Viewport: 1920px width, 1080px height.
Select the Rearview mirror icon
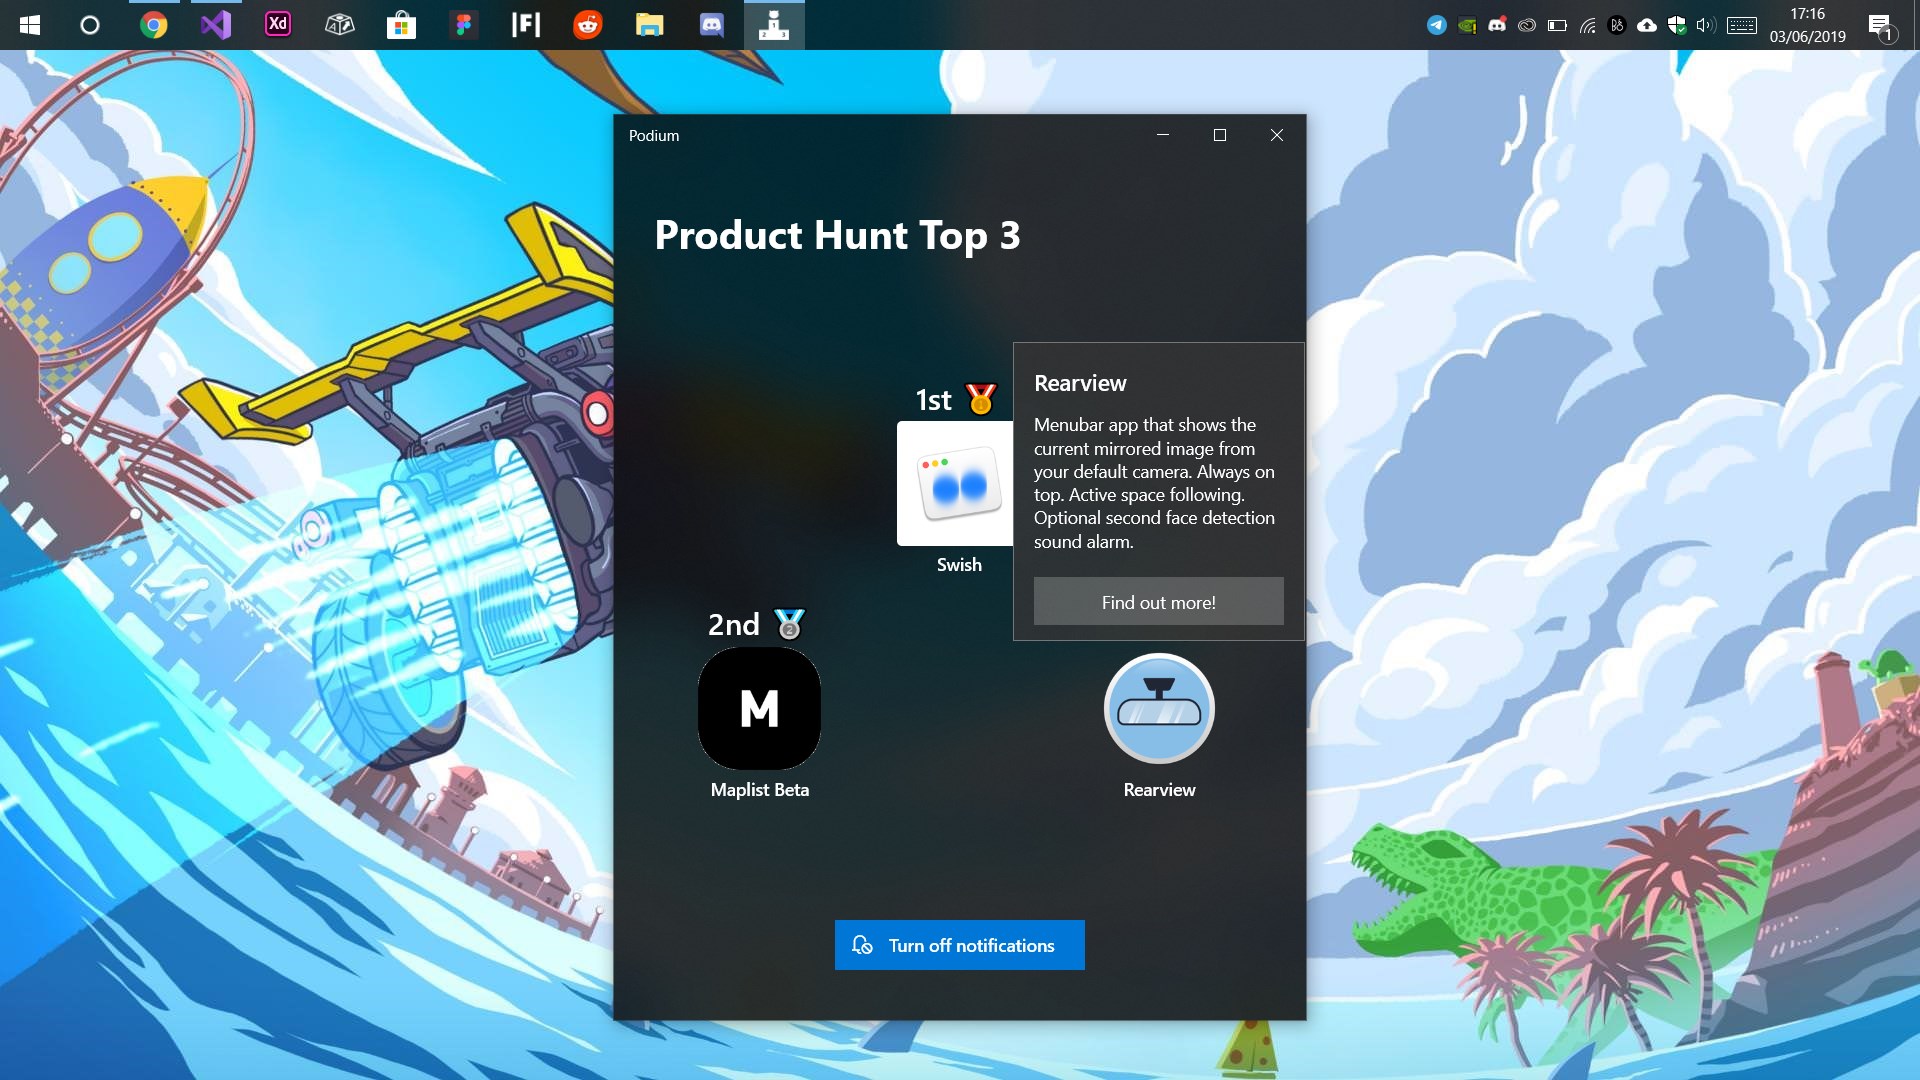(1159, 708)
